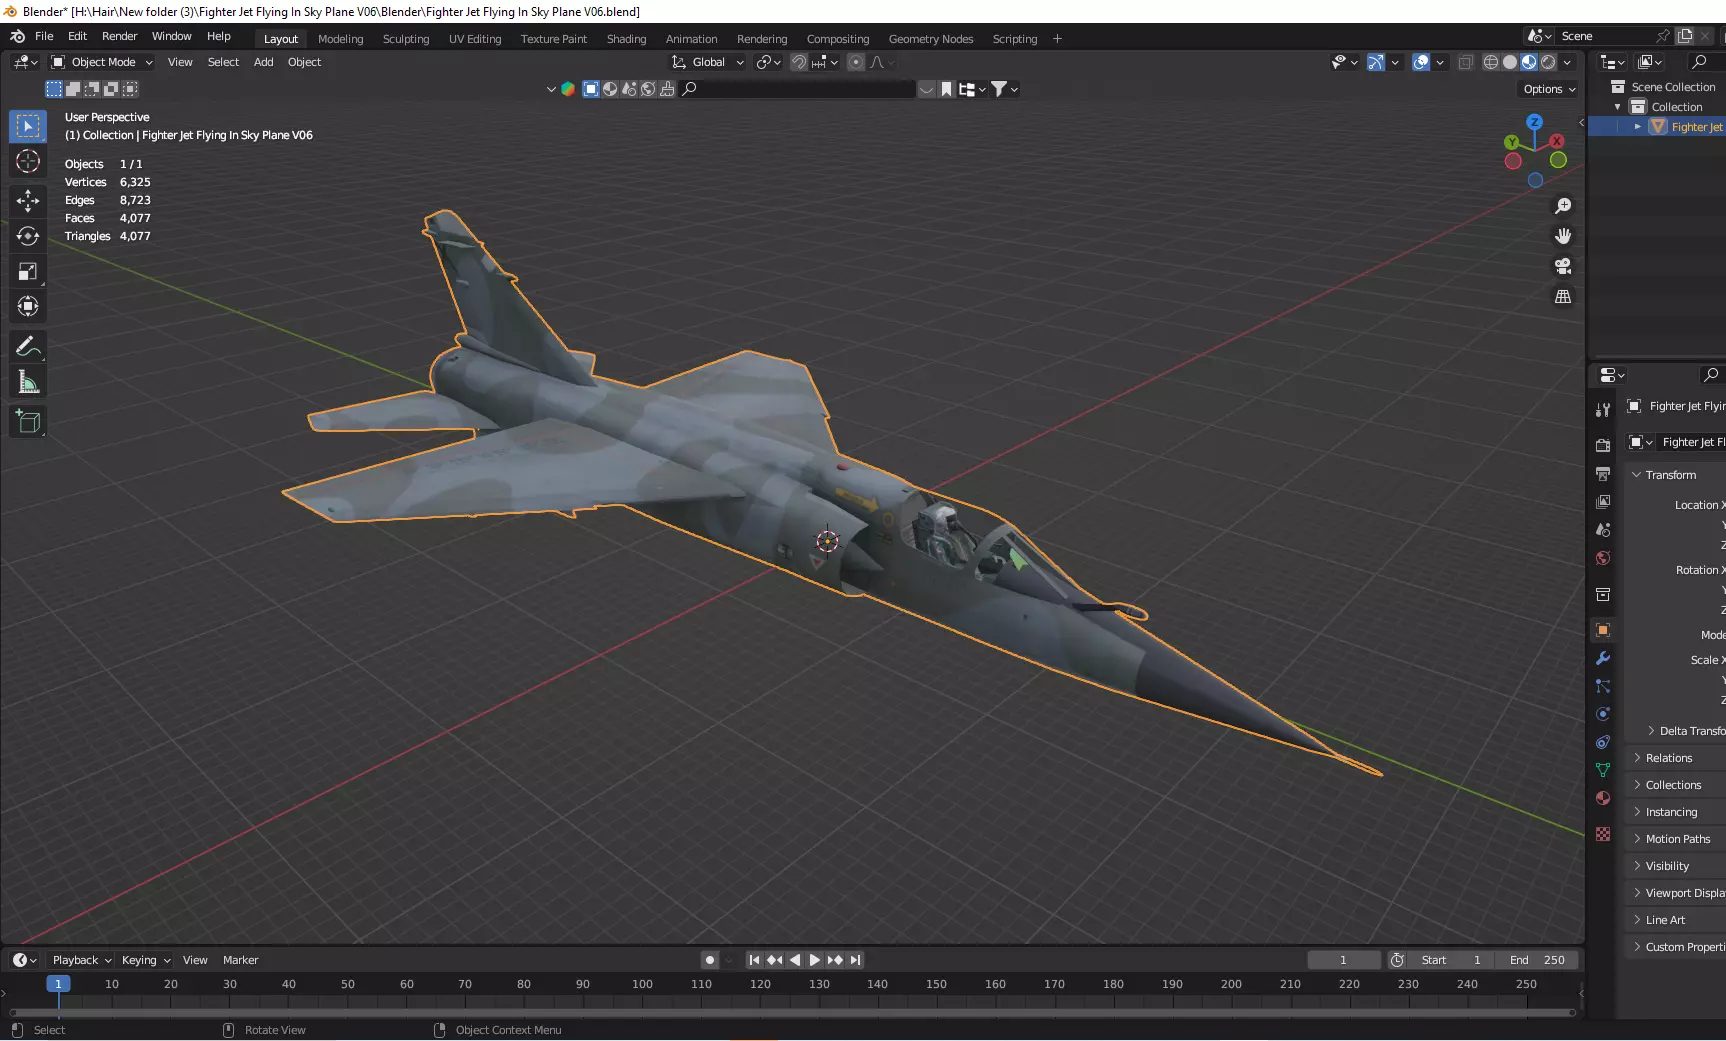This screenshot has height=1041, width=1726.
Task: Switch to the UV Editing workspace tab
Action: tap(475, 39)
